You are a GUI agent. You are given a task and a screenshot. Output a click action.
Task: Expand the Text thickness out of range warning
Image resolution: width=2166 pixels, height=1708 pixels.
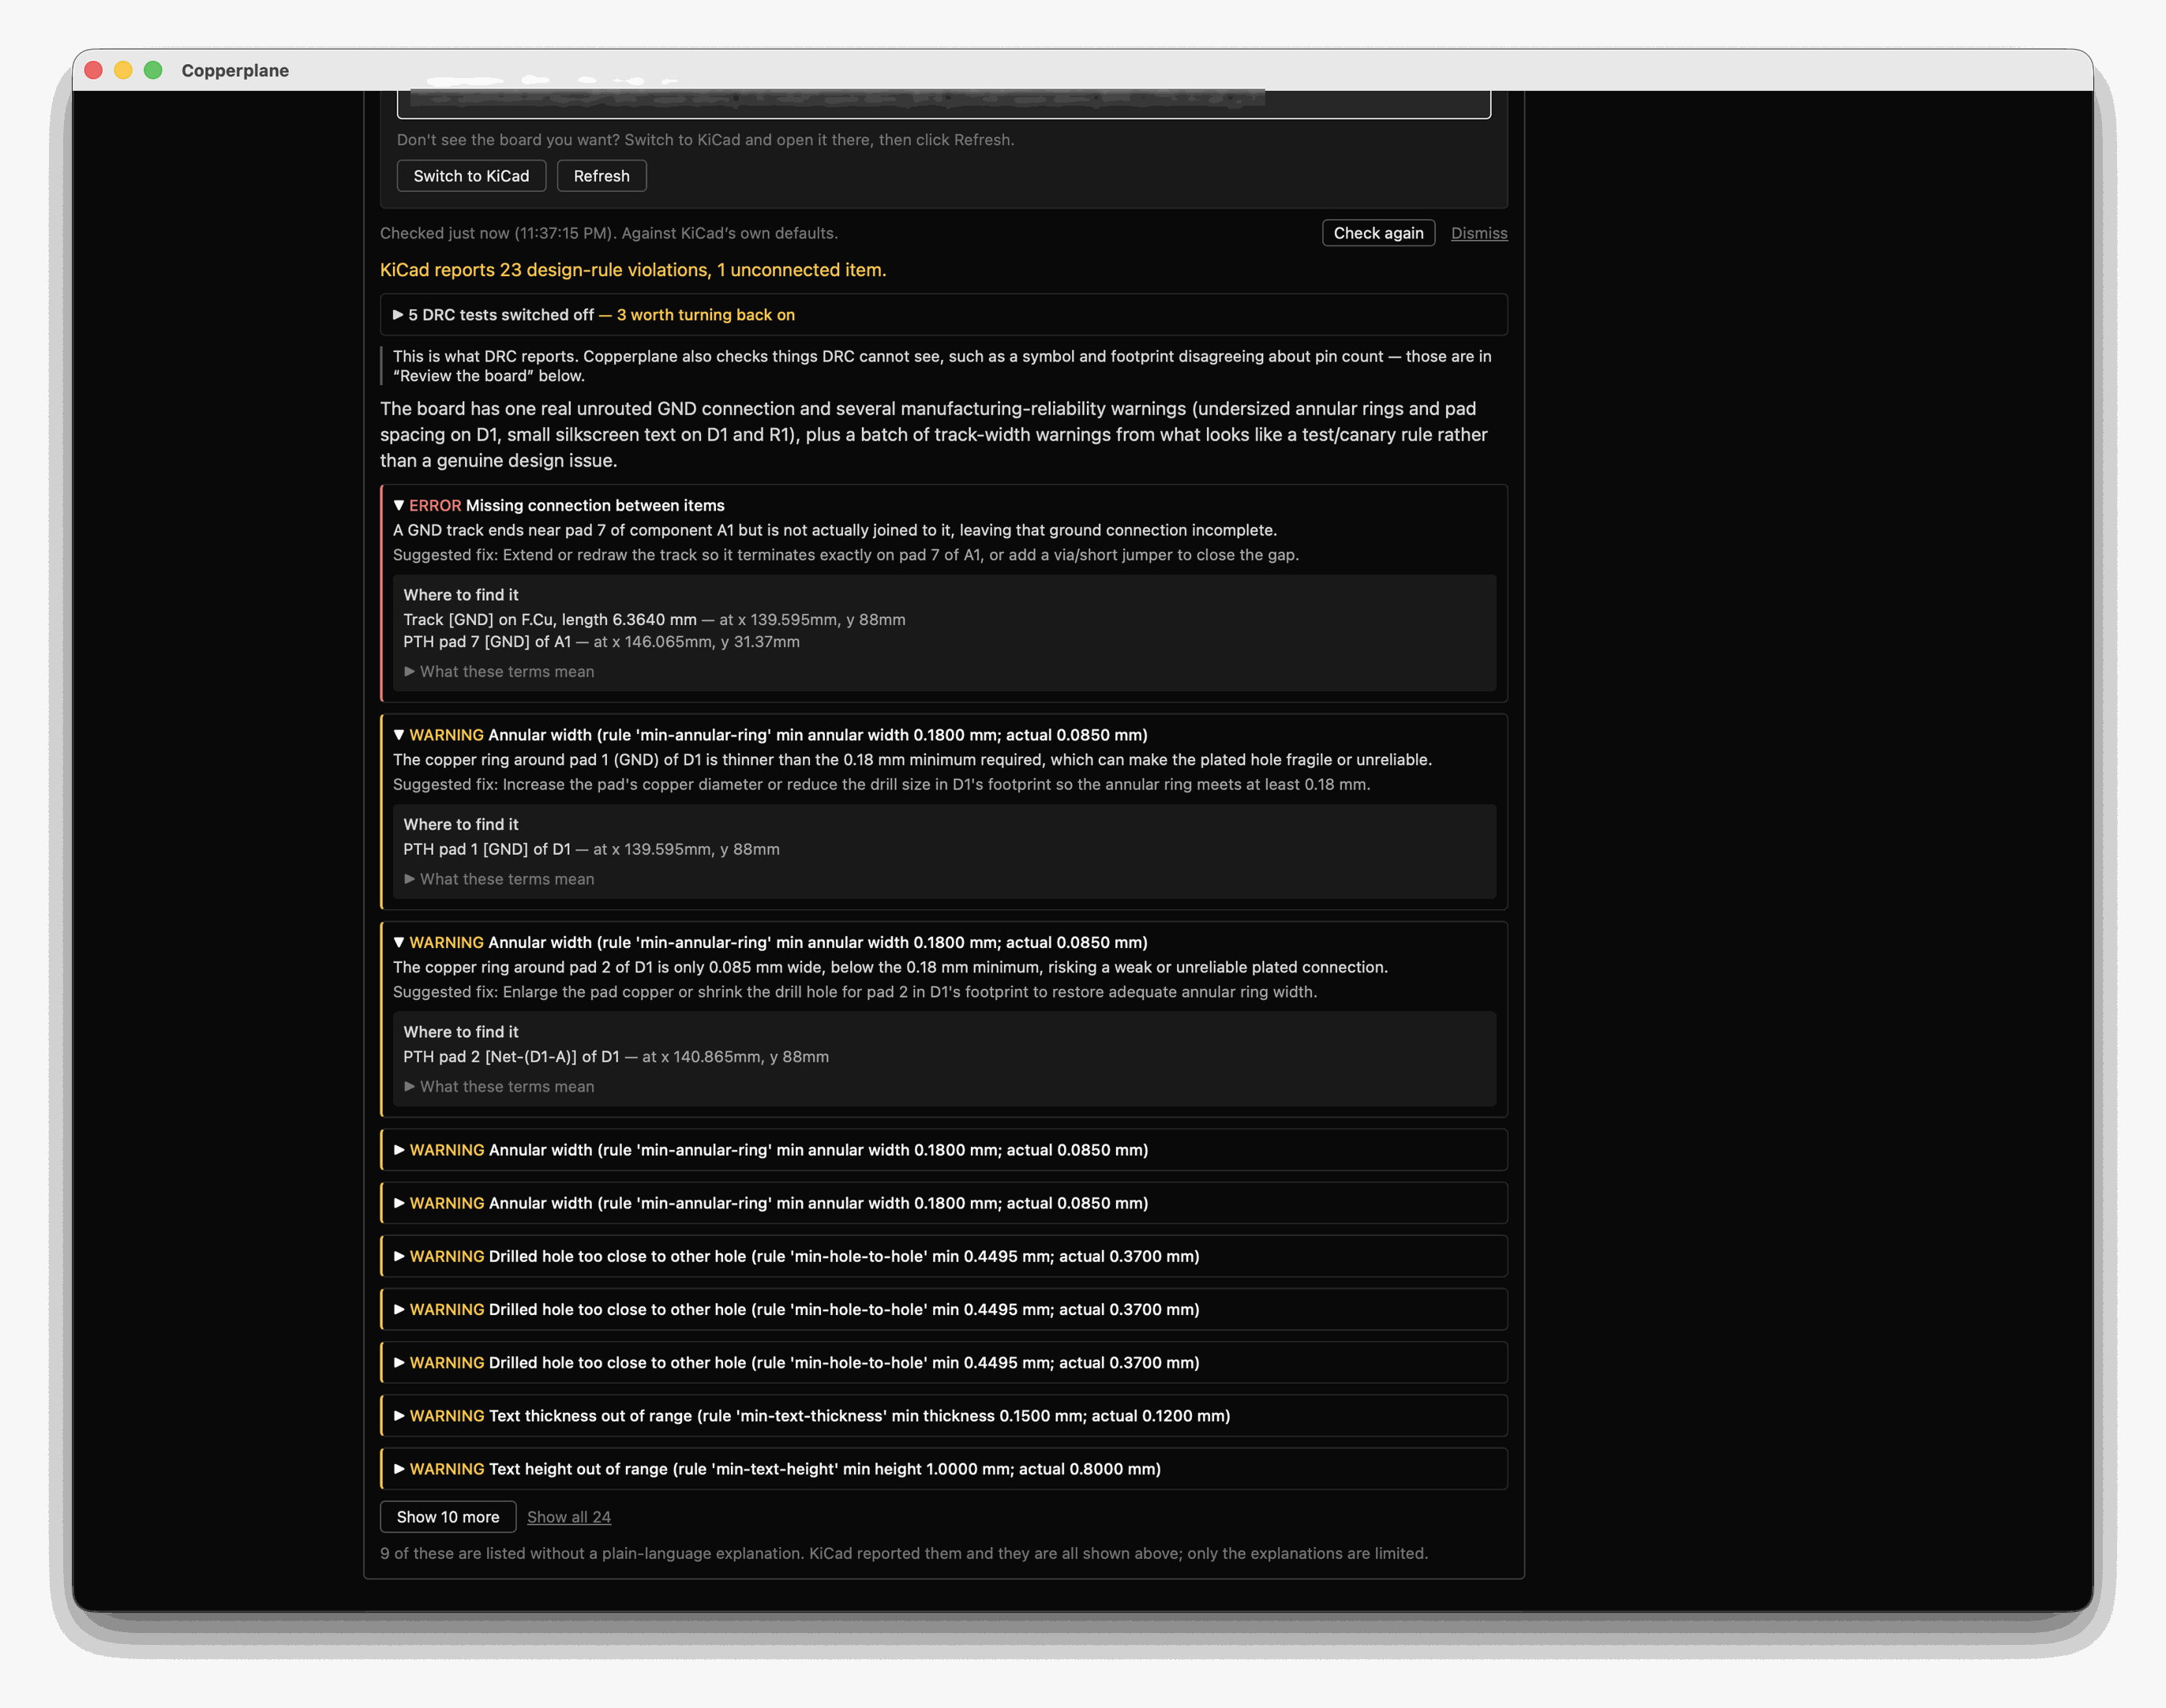click(x=943, y=1416)
